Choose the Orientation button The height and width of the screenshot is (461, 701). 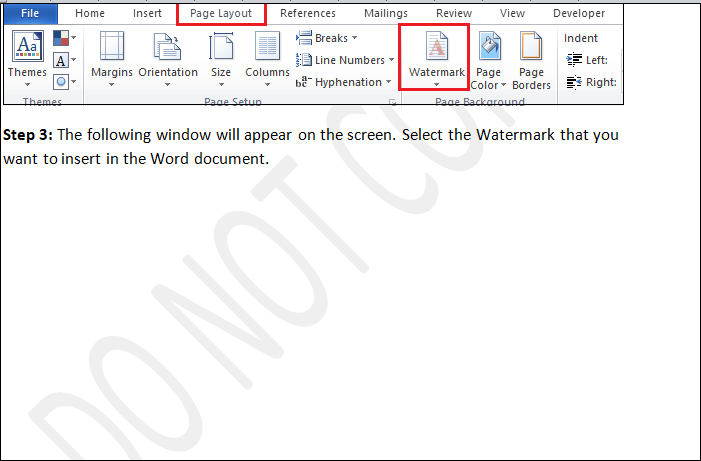tap(168, 58)
